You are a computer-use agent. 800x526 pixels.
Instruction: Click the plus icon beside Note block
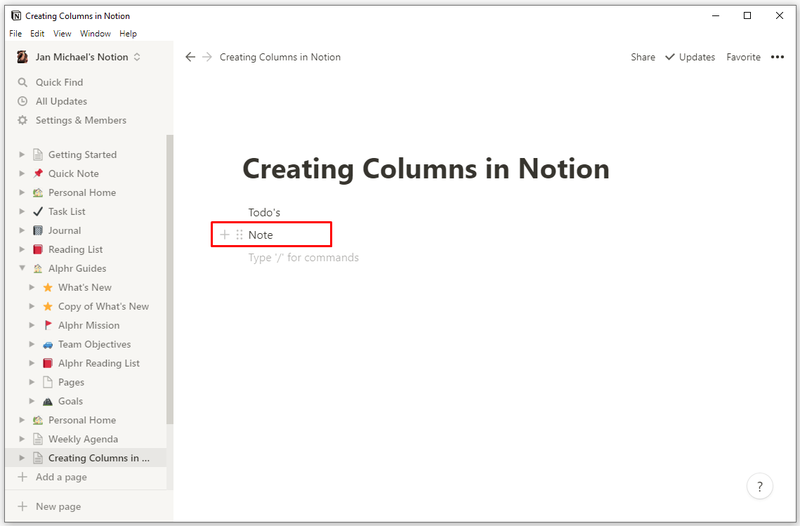coord(224,235)
